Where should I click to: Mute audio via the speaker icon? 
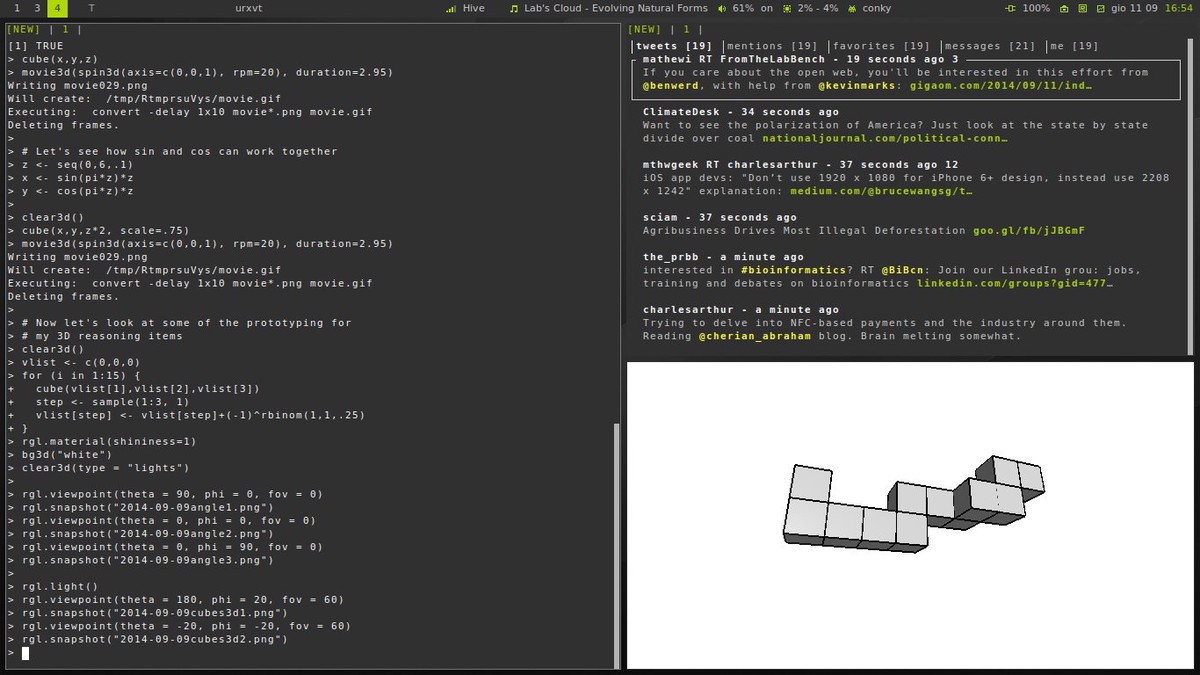723,8
